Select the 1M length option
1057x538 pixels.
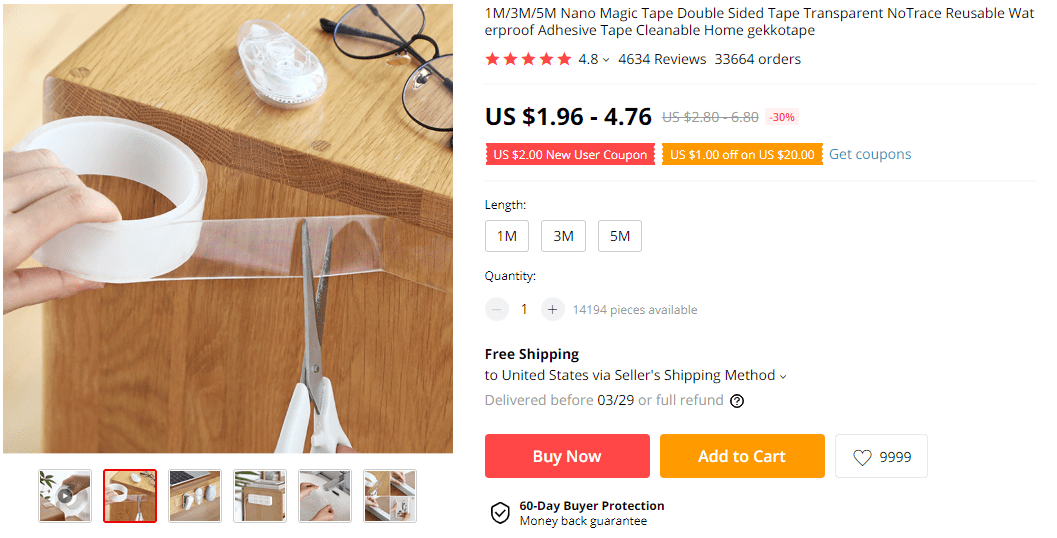507,236
